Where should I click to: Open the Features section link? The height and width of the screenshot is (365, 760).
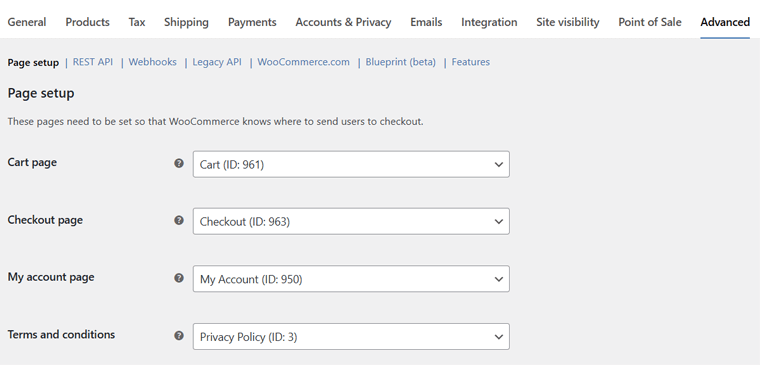(x=471, y=62)
